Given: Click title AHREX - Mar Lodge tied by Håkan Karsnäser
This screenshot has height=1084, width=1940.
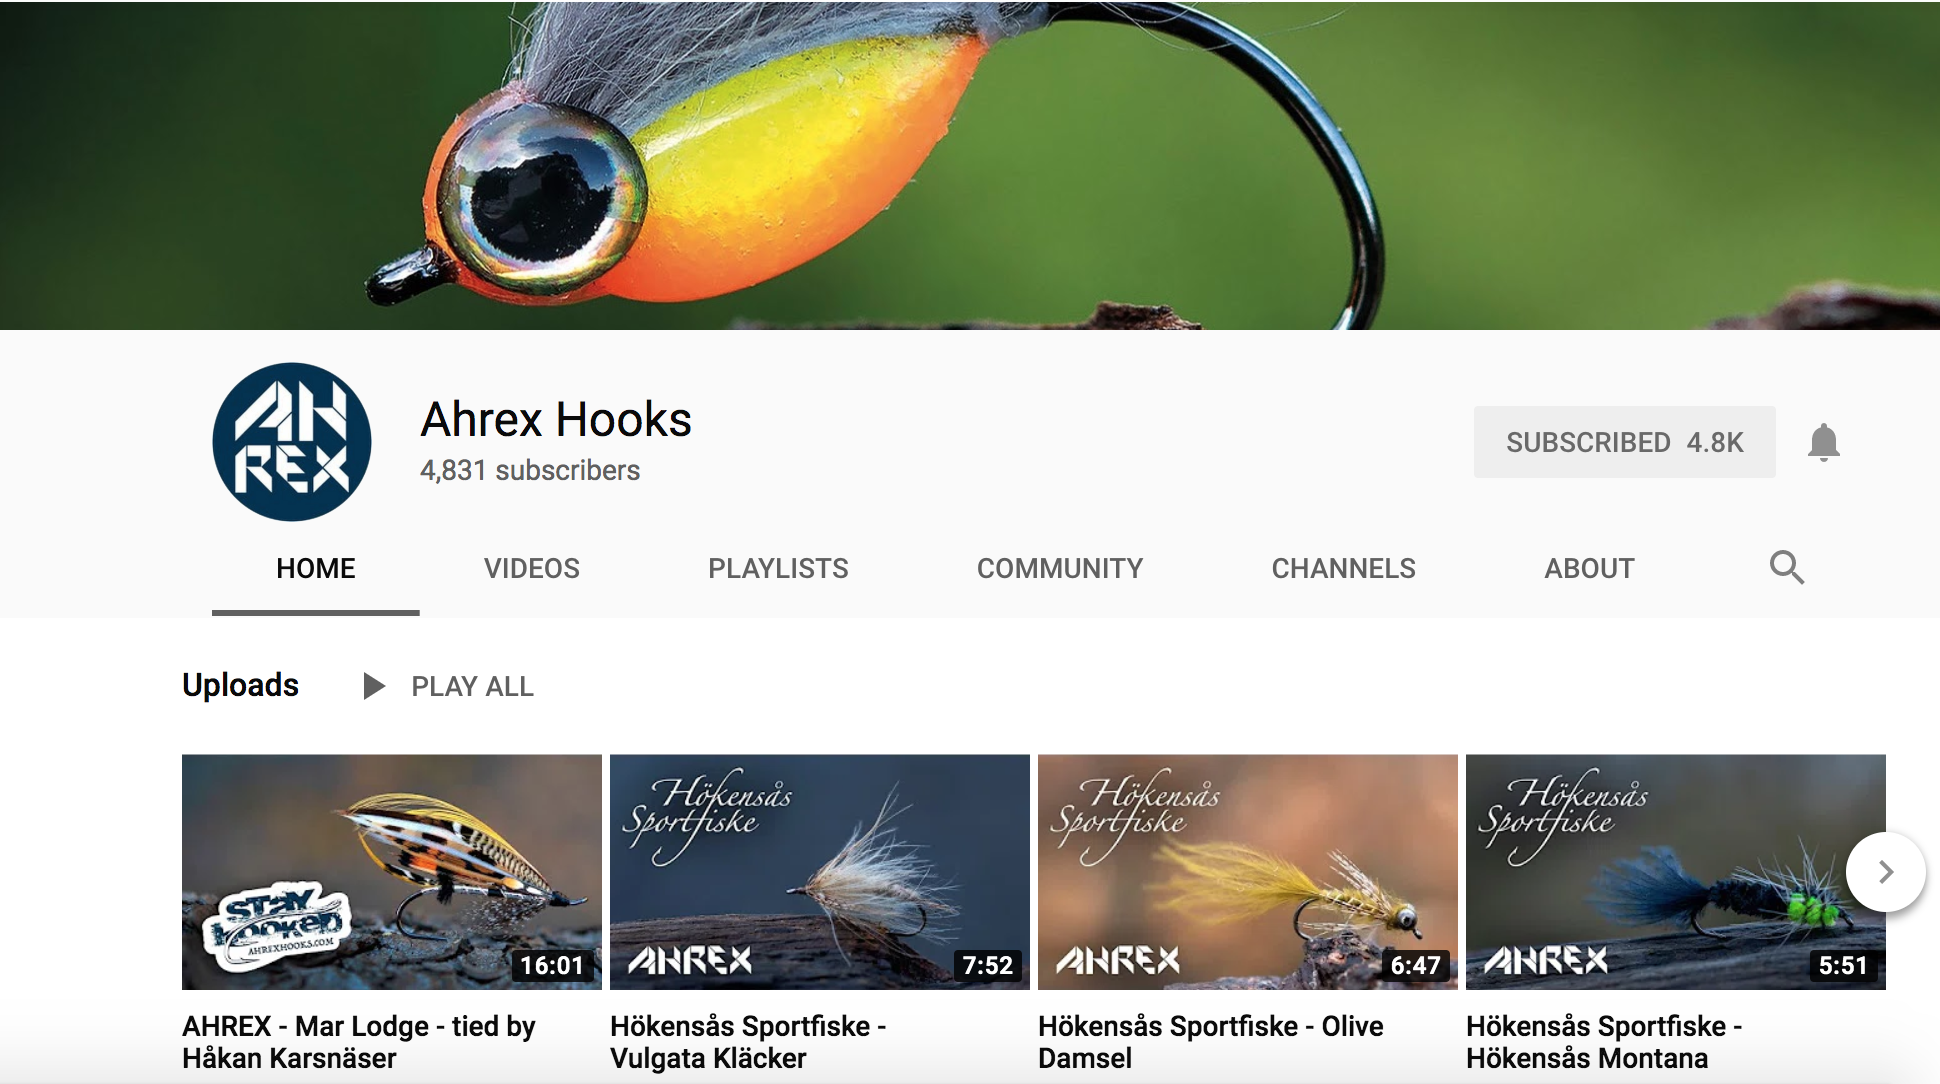Looking at the screenshot, I should [x=359, y=1042].
